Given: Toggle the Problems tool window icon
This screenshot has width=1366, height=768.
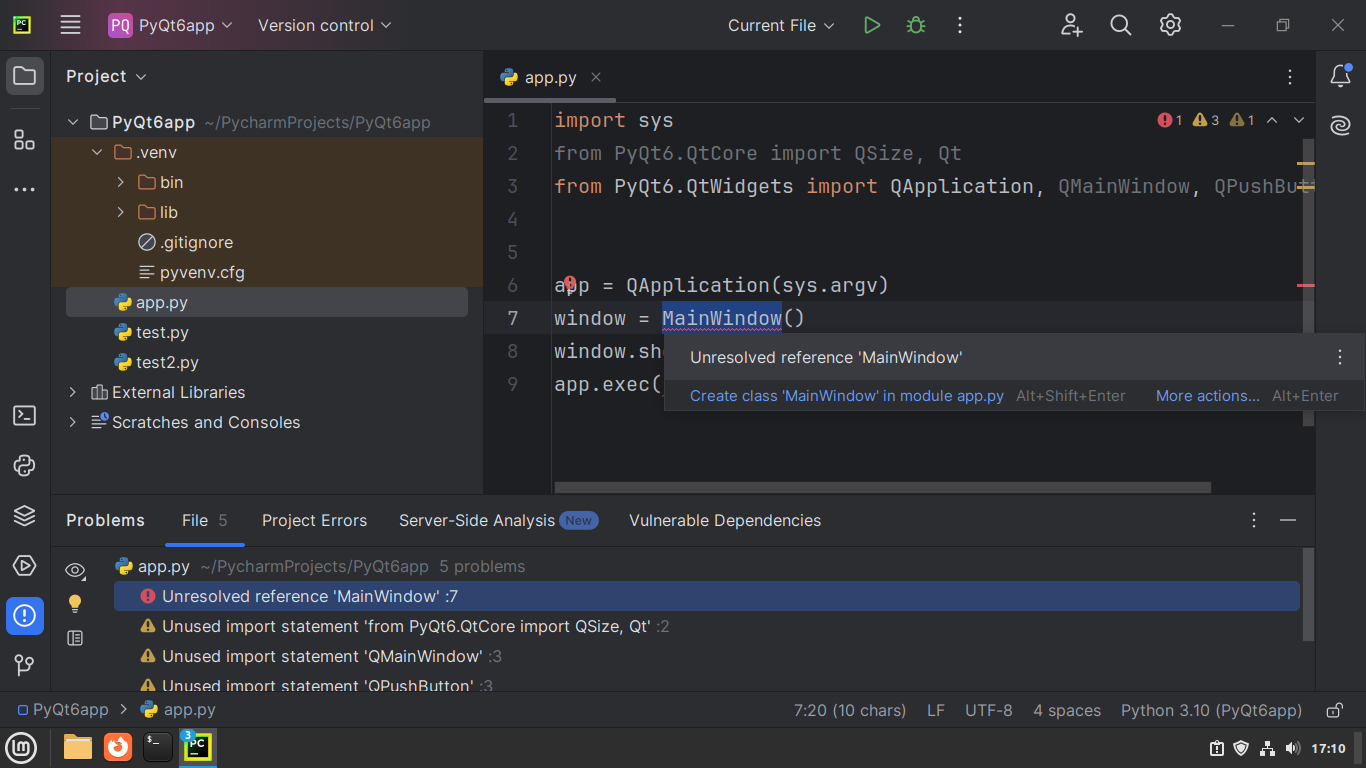Looking at the screenshot, I should [25, 616].
